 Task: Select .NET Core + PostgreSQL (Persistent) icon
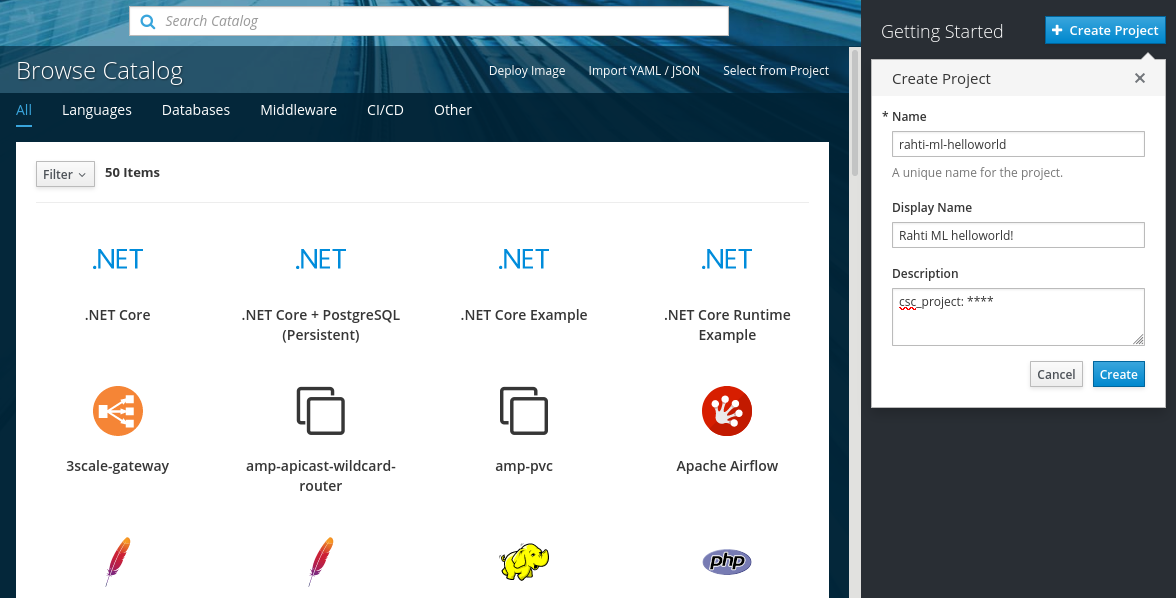coord(321,260)
